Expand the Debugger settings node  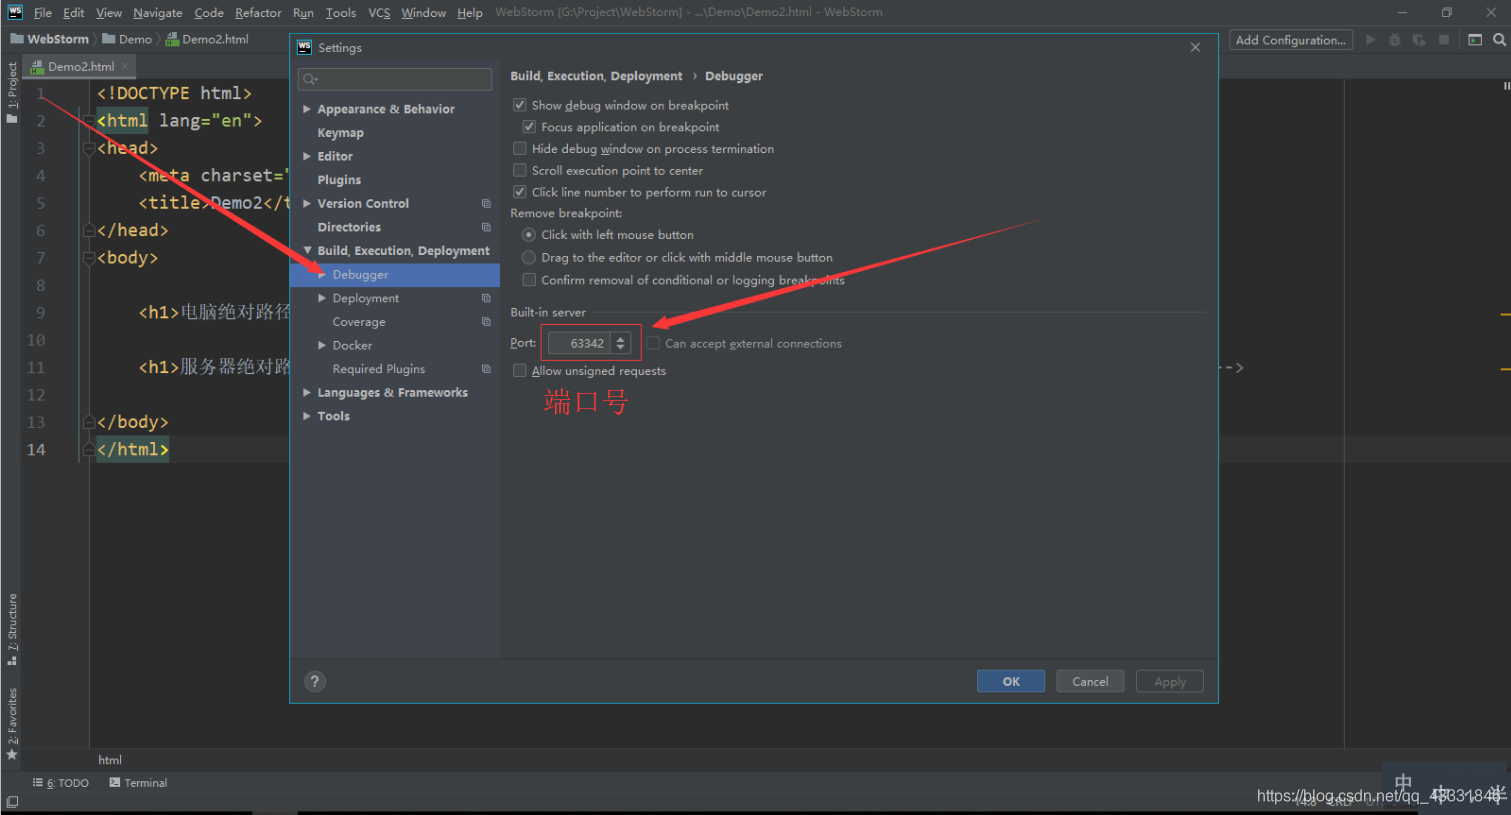coord(322,274)
